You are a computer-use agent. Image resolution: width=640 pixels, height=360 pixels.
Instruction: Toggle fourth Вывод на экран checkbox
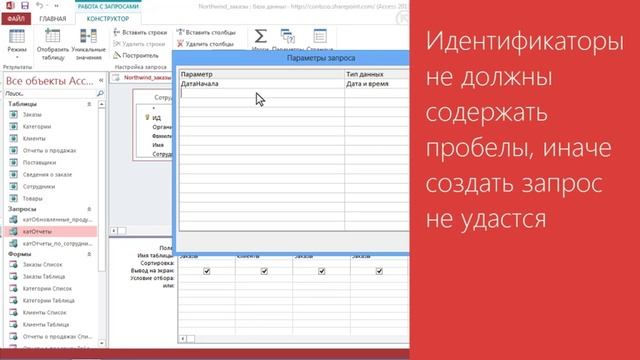tap(379, 271)
